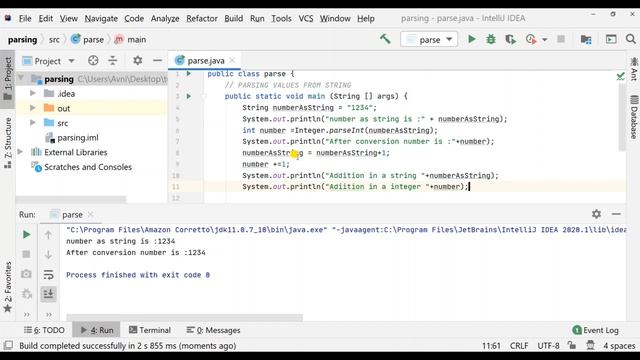
Task: Hide the Project panel with minus icon
Action: [158, 61]
